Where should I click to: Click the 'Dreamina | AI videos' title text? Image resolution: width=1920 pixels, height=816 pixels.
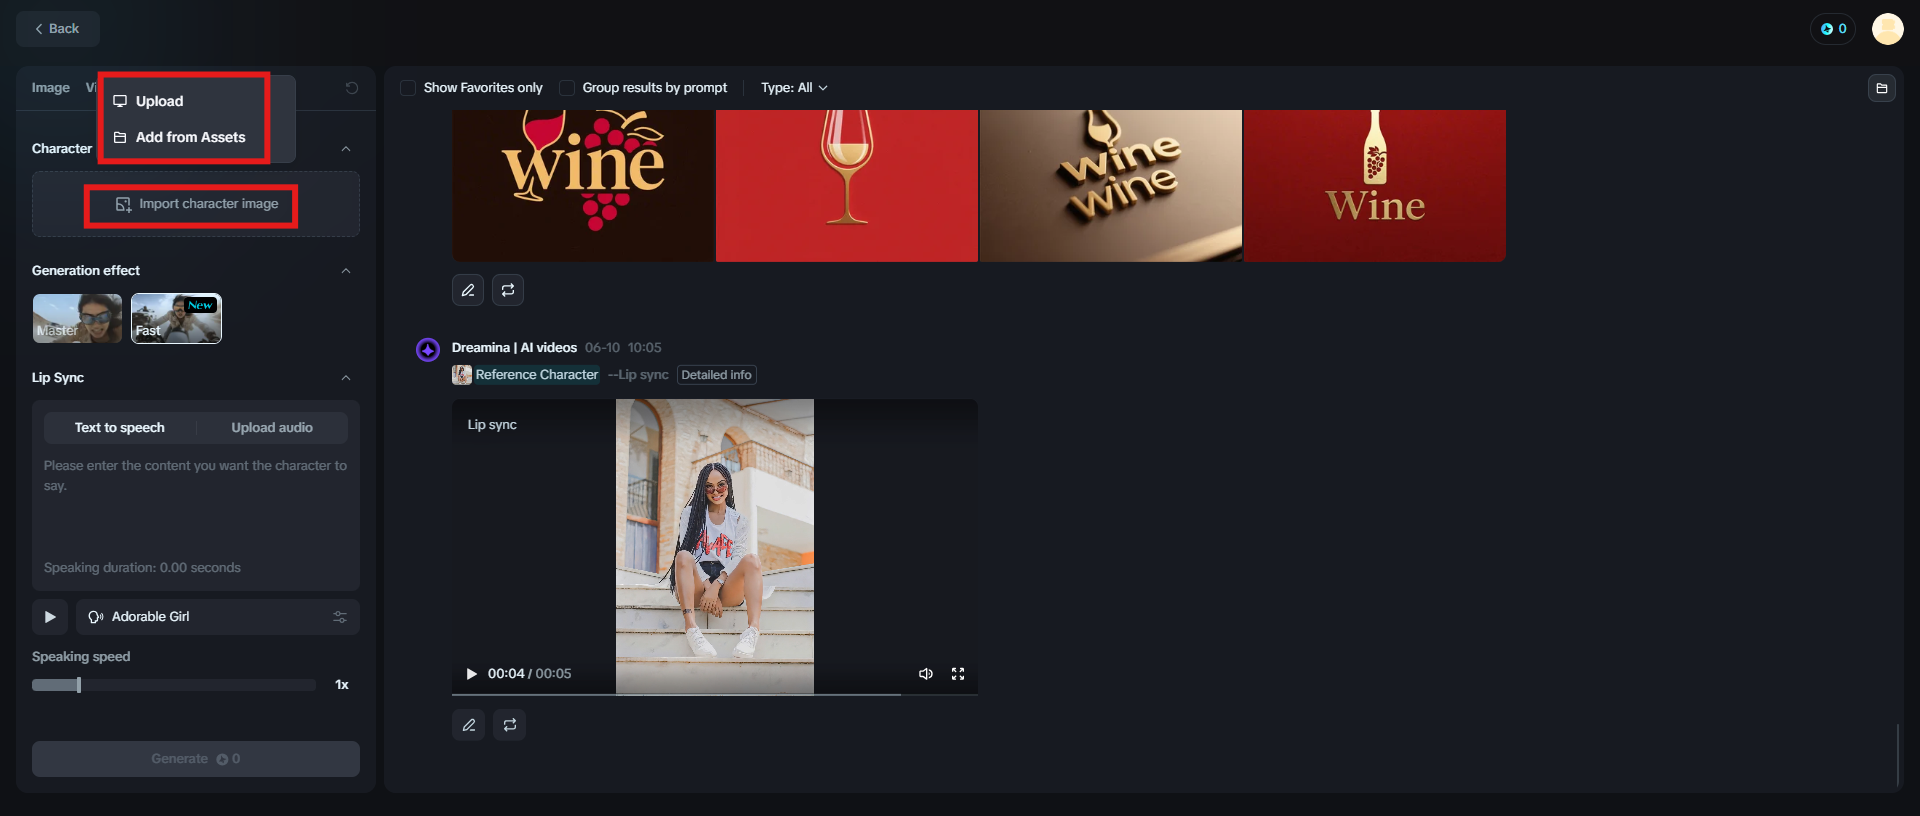[514, 348]
